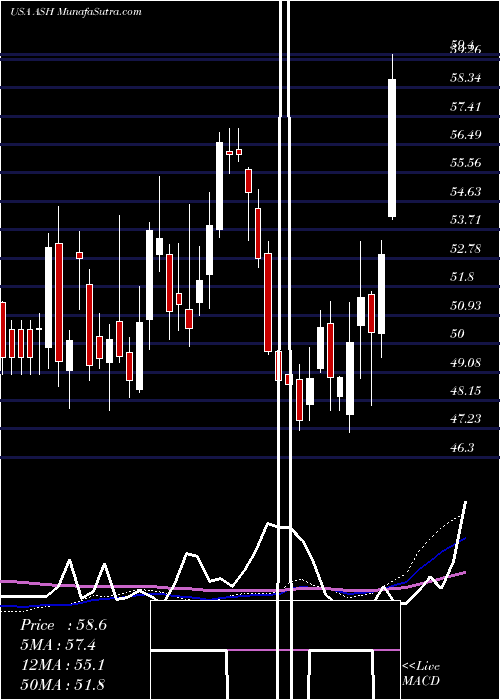Click the 57.41 price axis label
The width and height of the screenshot is (500, 700).
[466, 107]
